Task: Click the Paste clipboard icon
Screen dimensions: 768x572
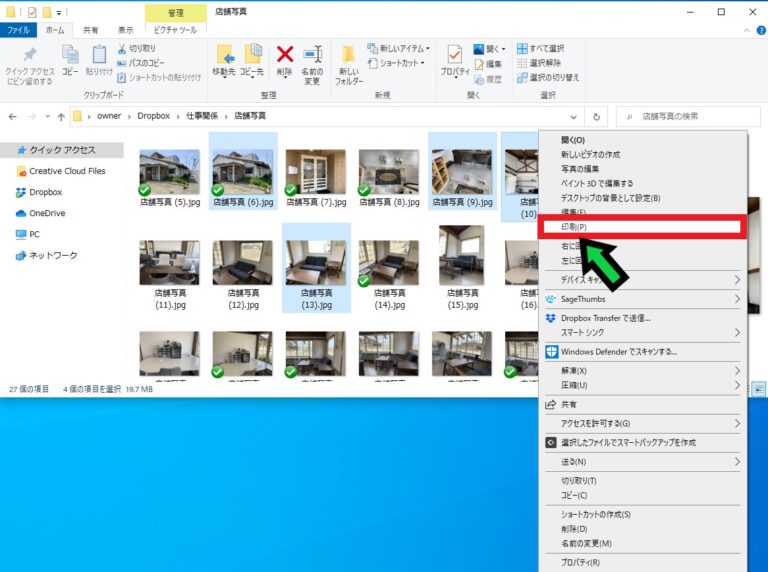Action: tap(99, 61)
